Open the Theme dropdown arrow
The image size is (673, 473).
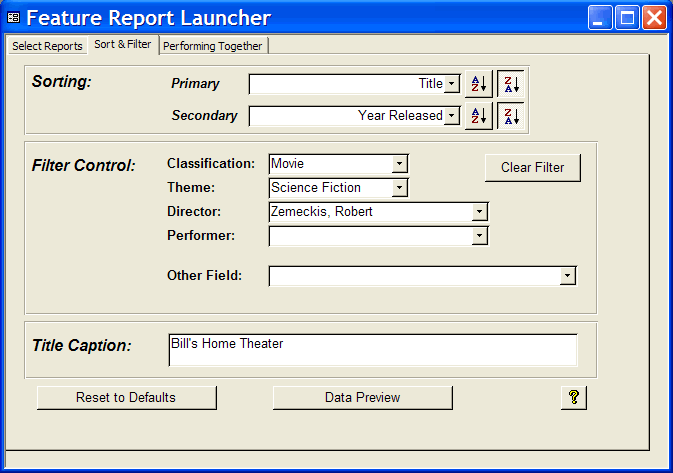click(x=400, y=188)
